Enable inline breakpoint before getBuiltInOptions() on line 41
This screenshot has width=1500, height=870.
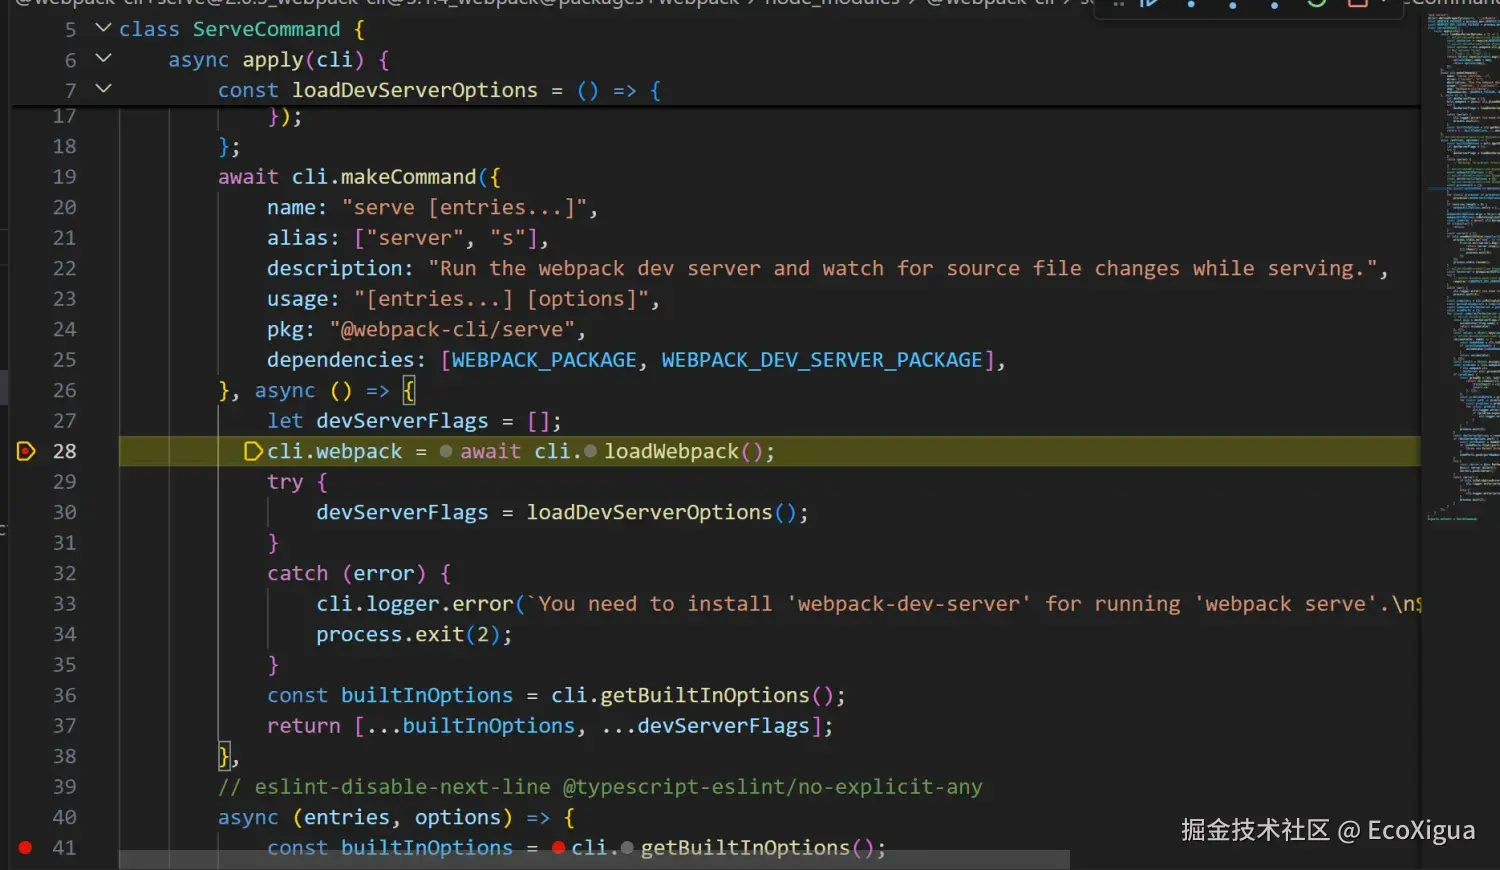coord(627,848)
